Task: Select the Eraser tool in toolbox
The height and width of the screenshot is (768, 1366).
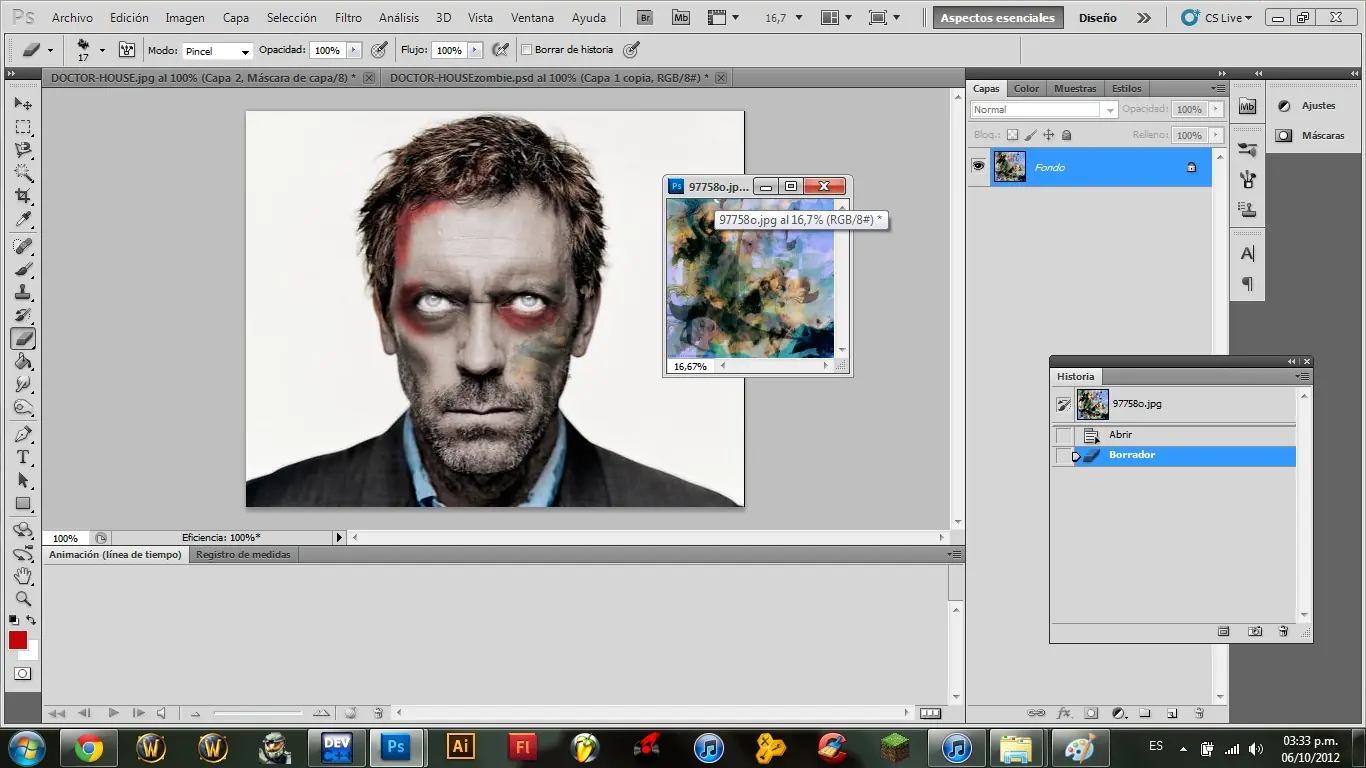Action: pyautogui.click(x=22, y=338)
